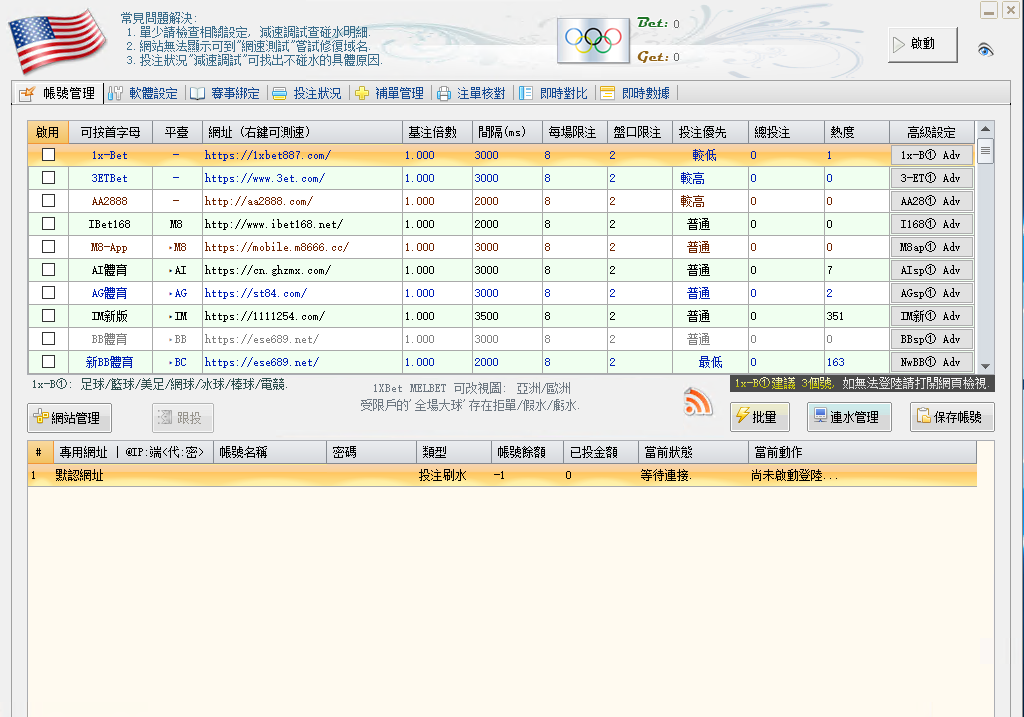Switch to the 軟體設定 tab
This screenshot has width=1024, height=717.
pos(144,93)
